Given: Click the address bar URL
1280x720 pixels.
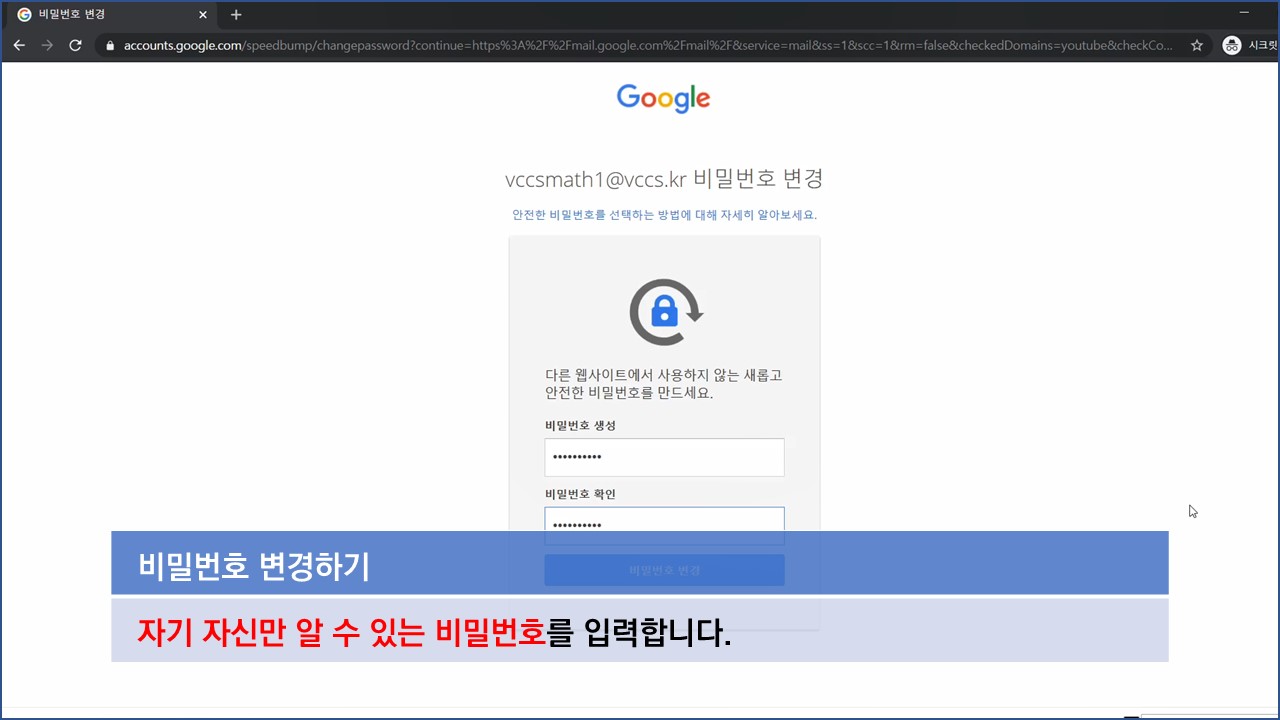Looking at the screenshot, I should pyautogui.click(x=647, y=45).
